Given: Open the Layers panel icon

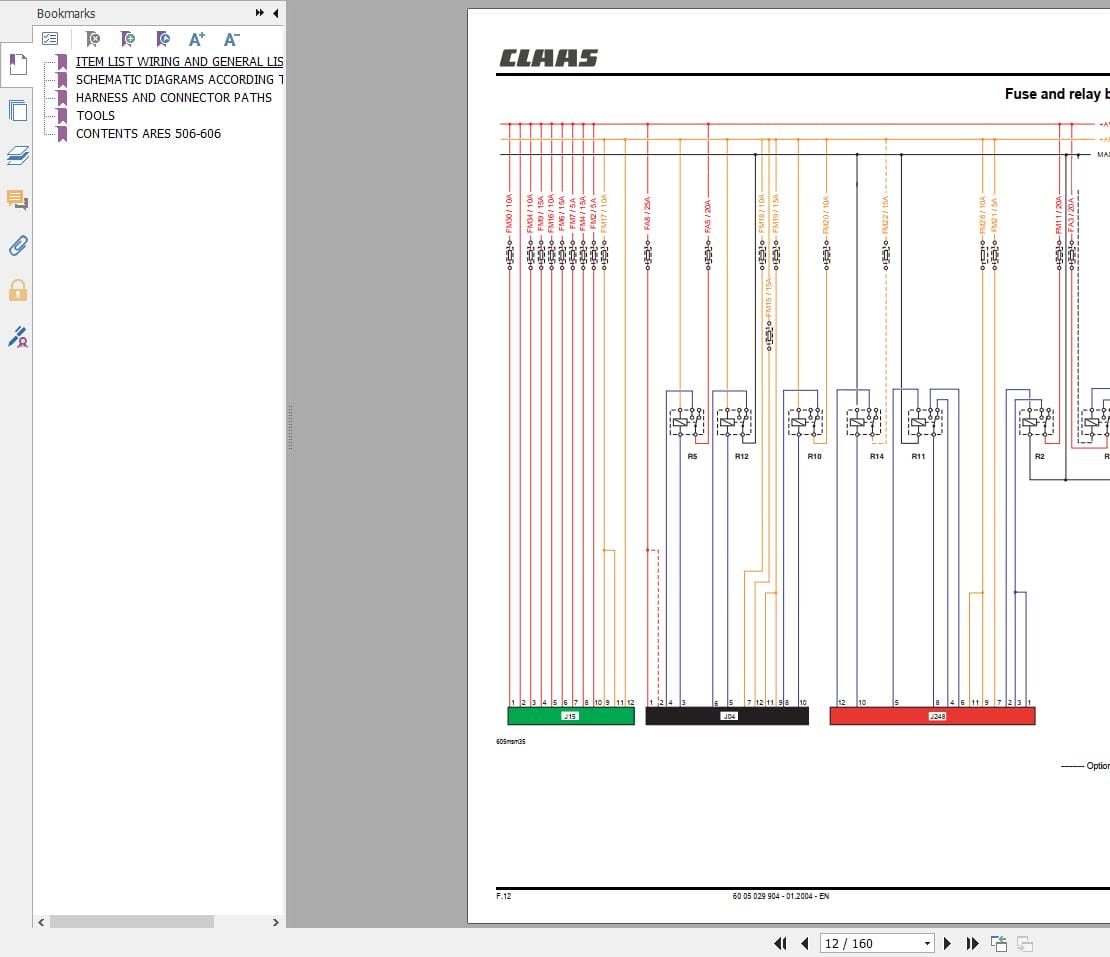Looking at the screenshot, I should (18, 155).
